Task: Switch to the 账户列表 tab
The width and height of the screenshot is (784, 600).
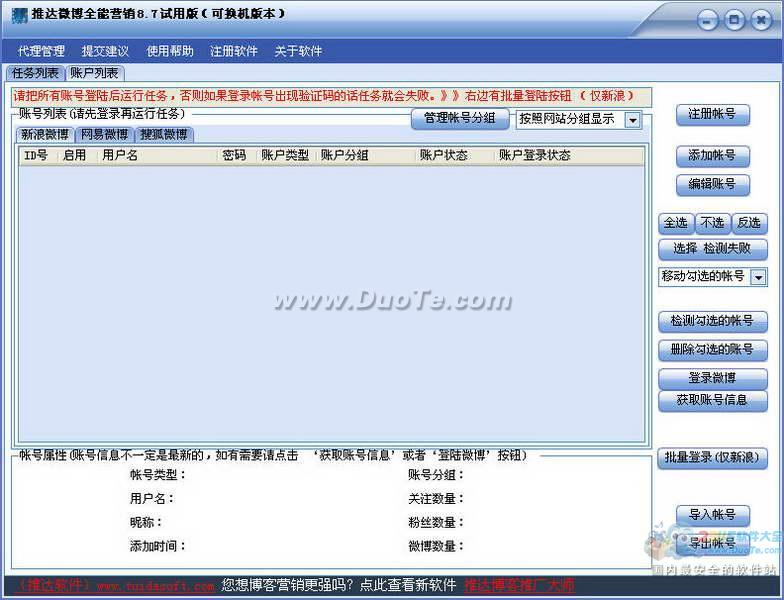Action: coord(94,73)
